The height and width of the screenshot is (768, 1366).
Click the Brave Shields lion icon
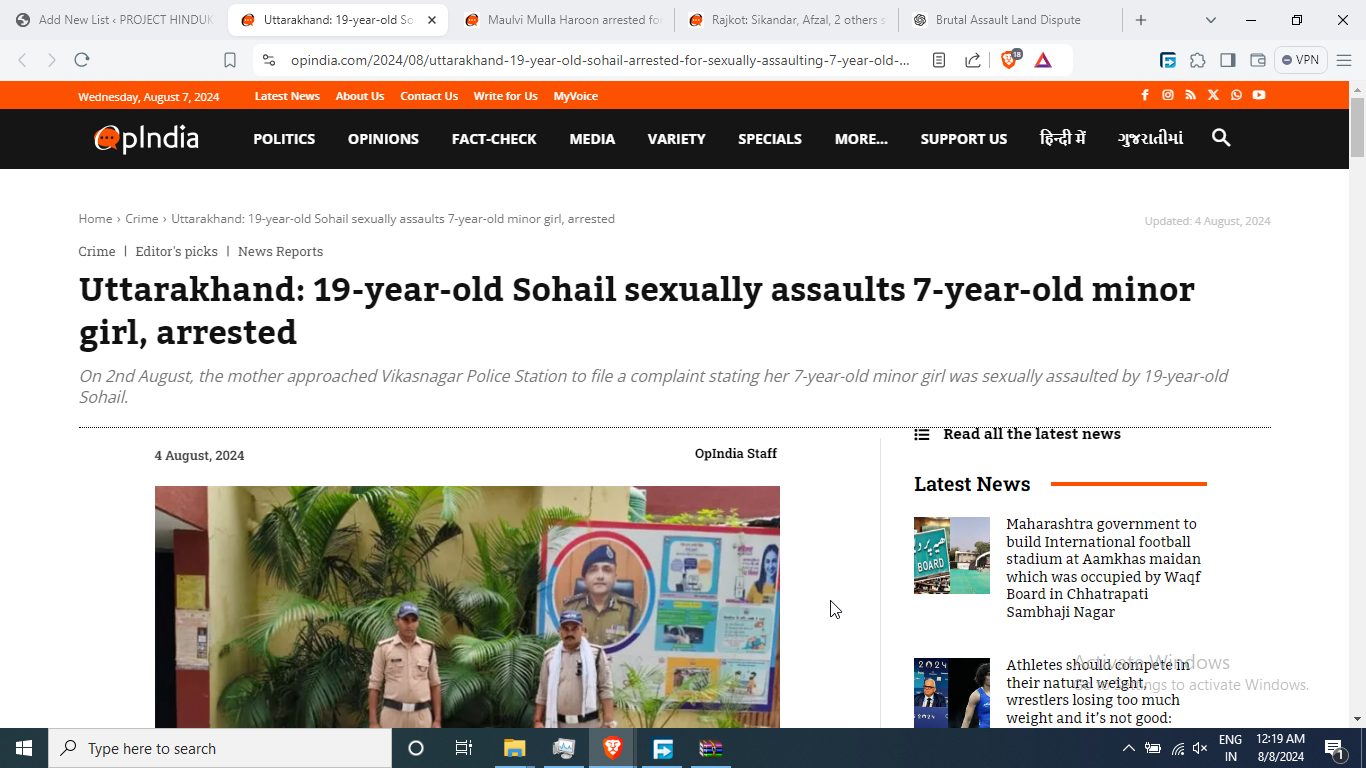1009,60
